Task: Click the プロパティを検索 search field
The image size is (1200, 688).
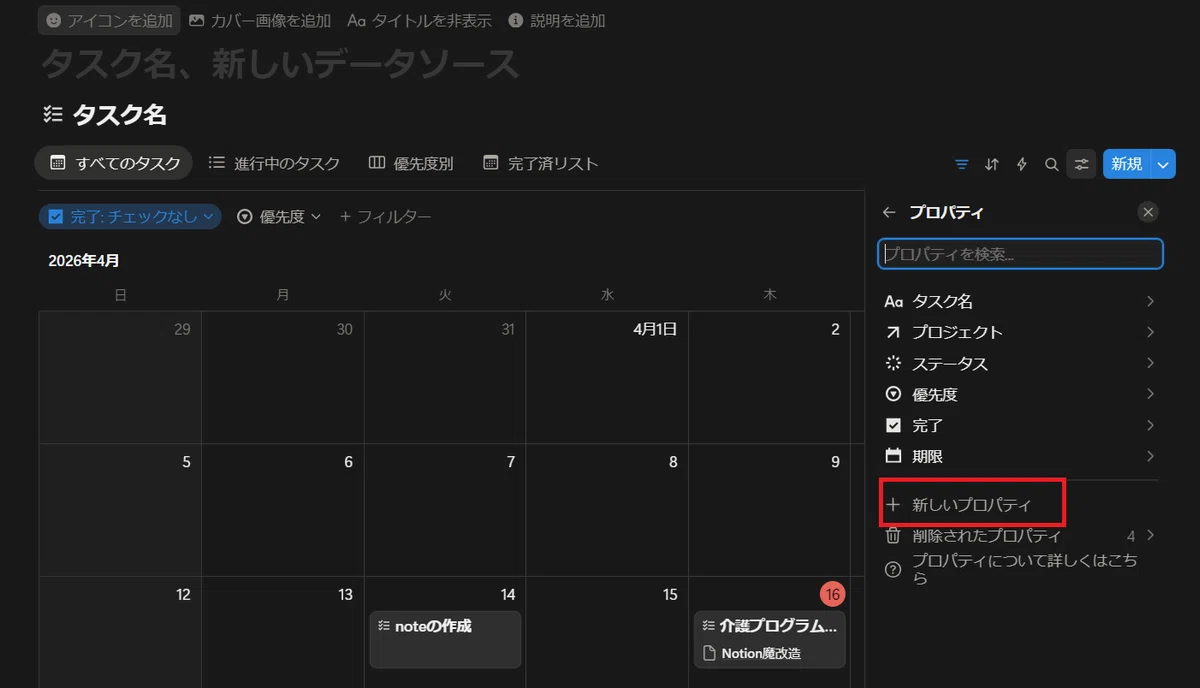Action: click(x=1020, y=254)
